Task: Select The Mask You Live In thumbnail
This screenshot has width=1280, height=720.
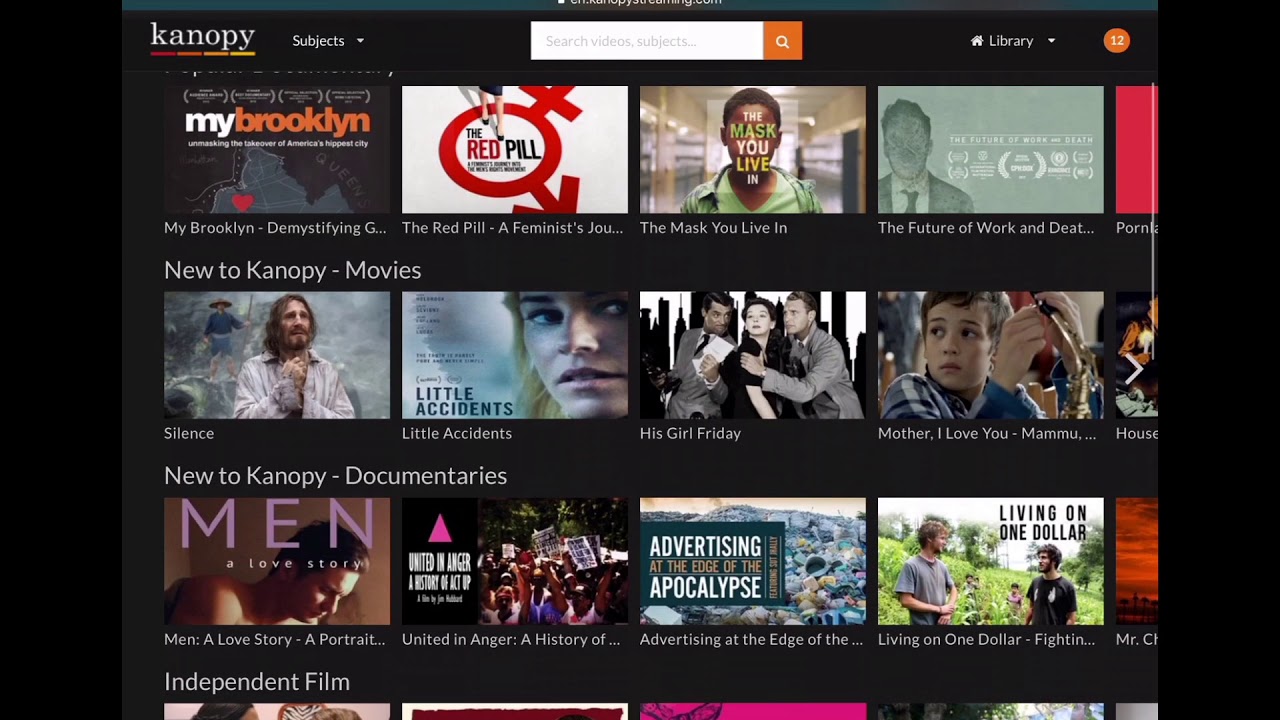Action: pos(753,150)
